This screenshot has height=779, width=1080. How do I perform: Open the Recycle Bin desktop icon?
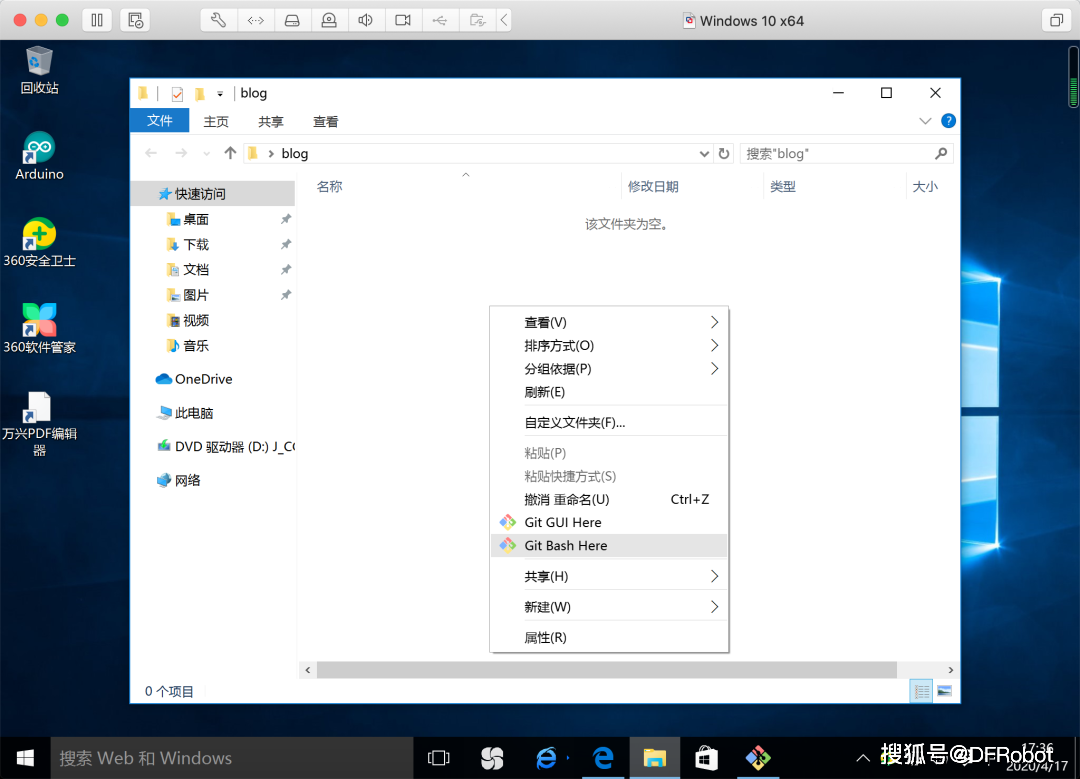click(x=39, y=70)
